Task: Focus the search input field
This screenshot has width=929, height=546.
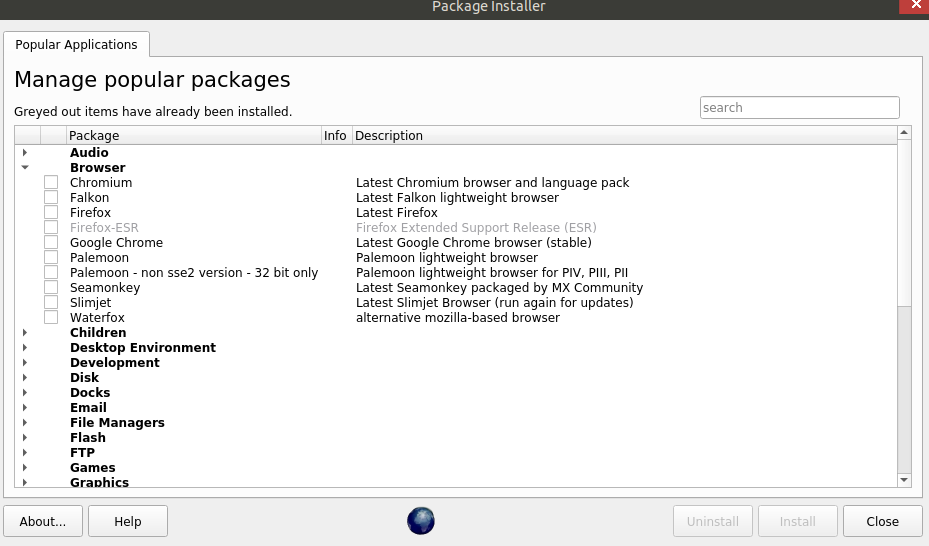Action: point(800,107)
